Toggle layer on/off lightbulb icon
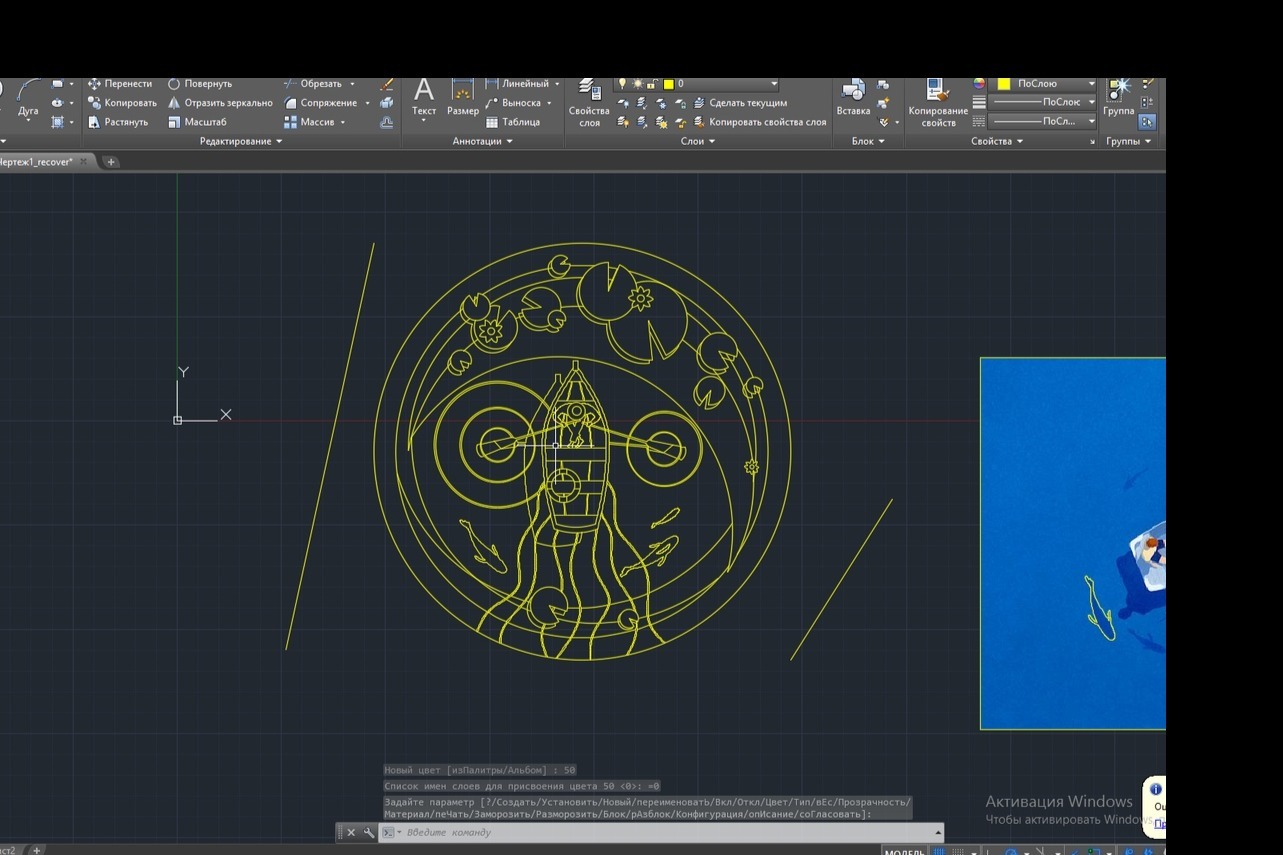This screenshot has height=855, width=1283. tap(623, 84)
